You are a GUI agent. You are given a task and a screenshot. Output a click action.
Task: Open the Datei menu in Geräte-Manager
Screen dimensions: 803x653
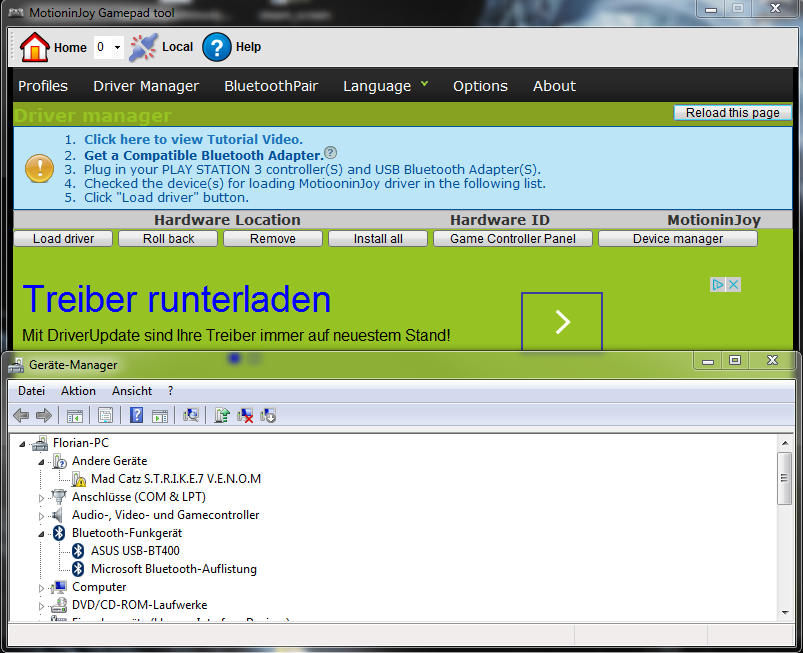click(31, 391)
